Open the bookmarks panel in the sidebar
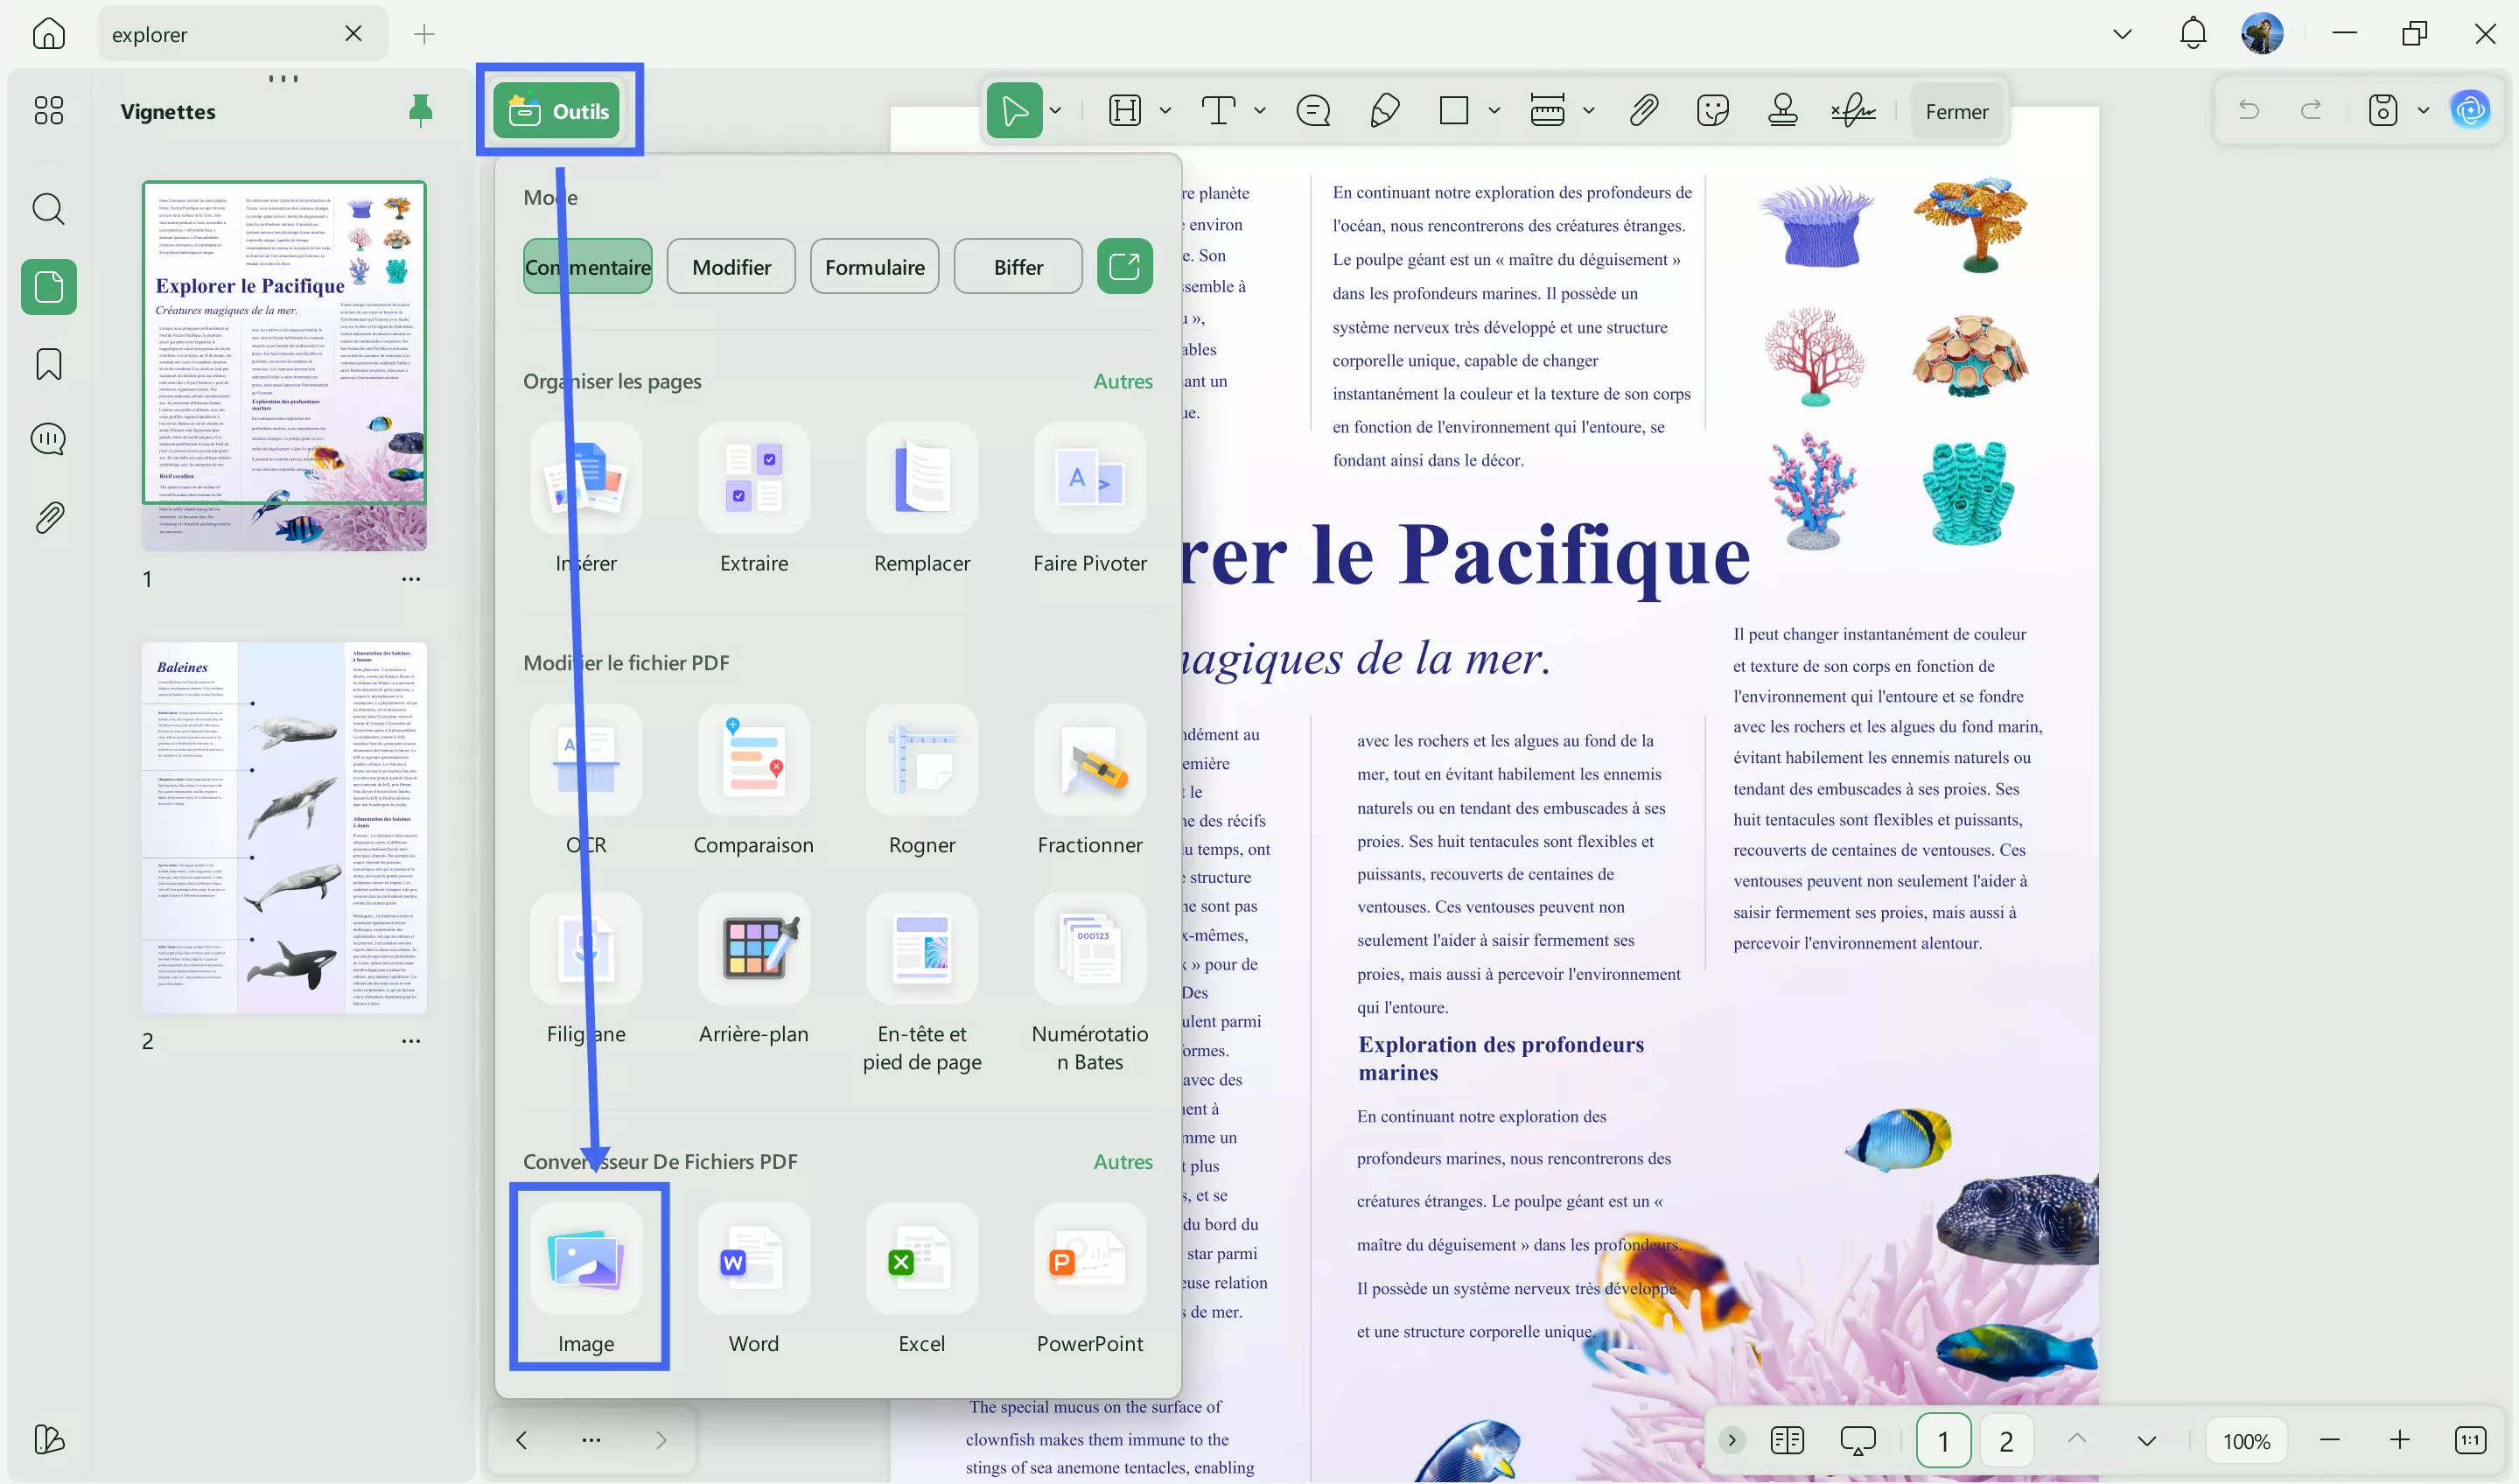Image resolution: width=2519 pixels, height=1484 pixels. tap(48, 364)
